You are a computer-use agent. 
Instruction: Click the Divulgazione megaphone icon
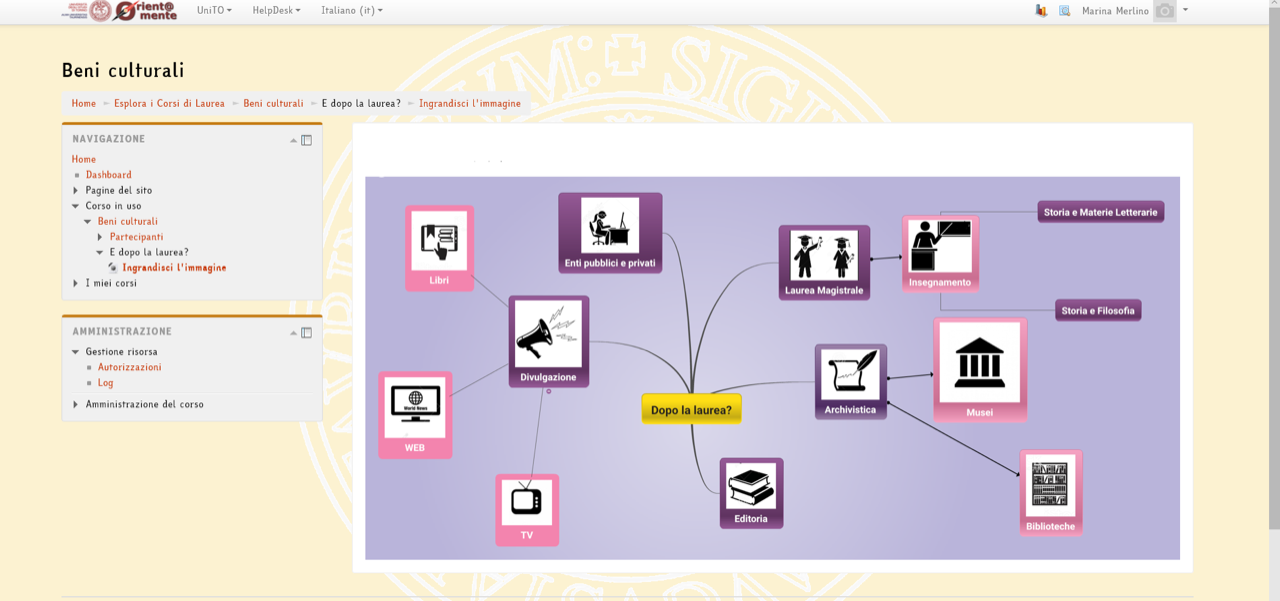pyautogui.click(x=548, y=334)
